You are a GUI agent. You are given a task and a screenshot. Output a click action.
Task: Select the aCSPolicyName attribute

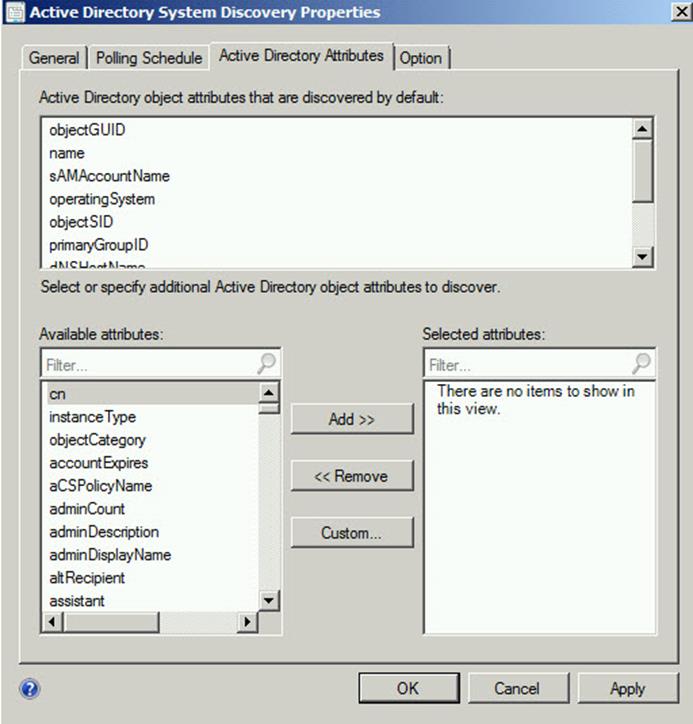(101, 486)
